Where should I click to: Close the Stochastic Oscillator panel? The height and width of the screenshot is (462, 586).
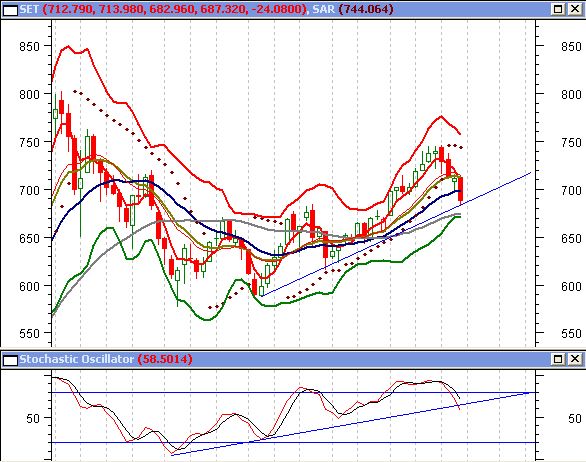(575, 359)
